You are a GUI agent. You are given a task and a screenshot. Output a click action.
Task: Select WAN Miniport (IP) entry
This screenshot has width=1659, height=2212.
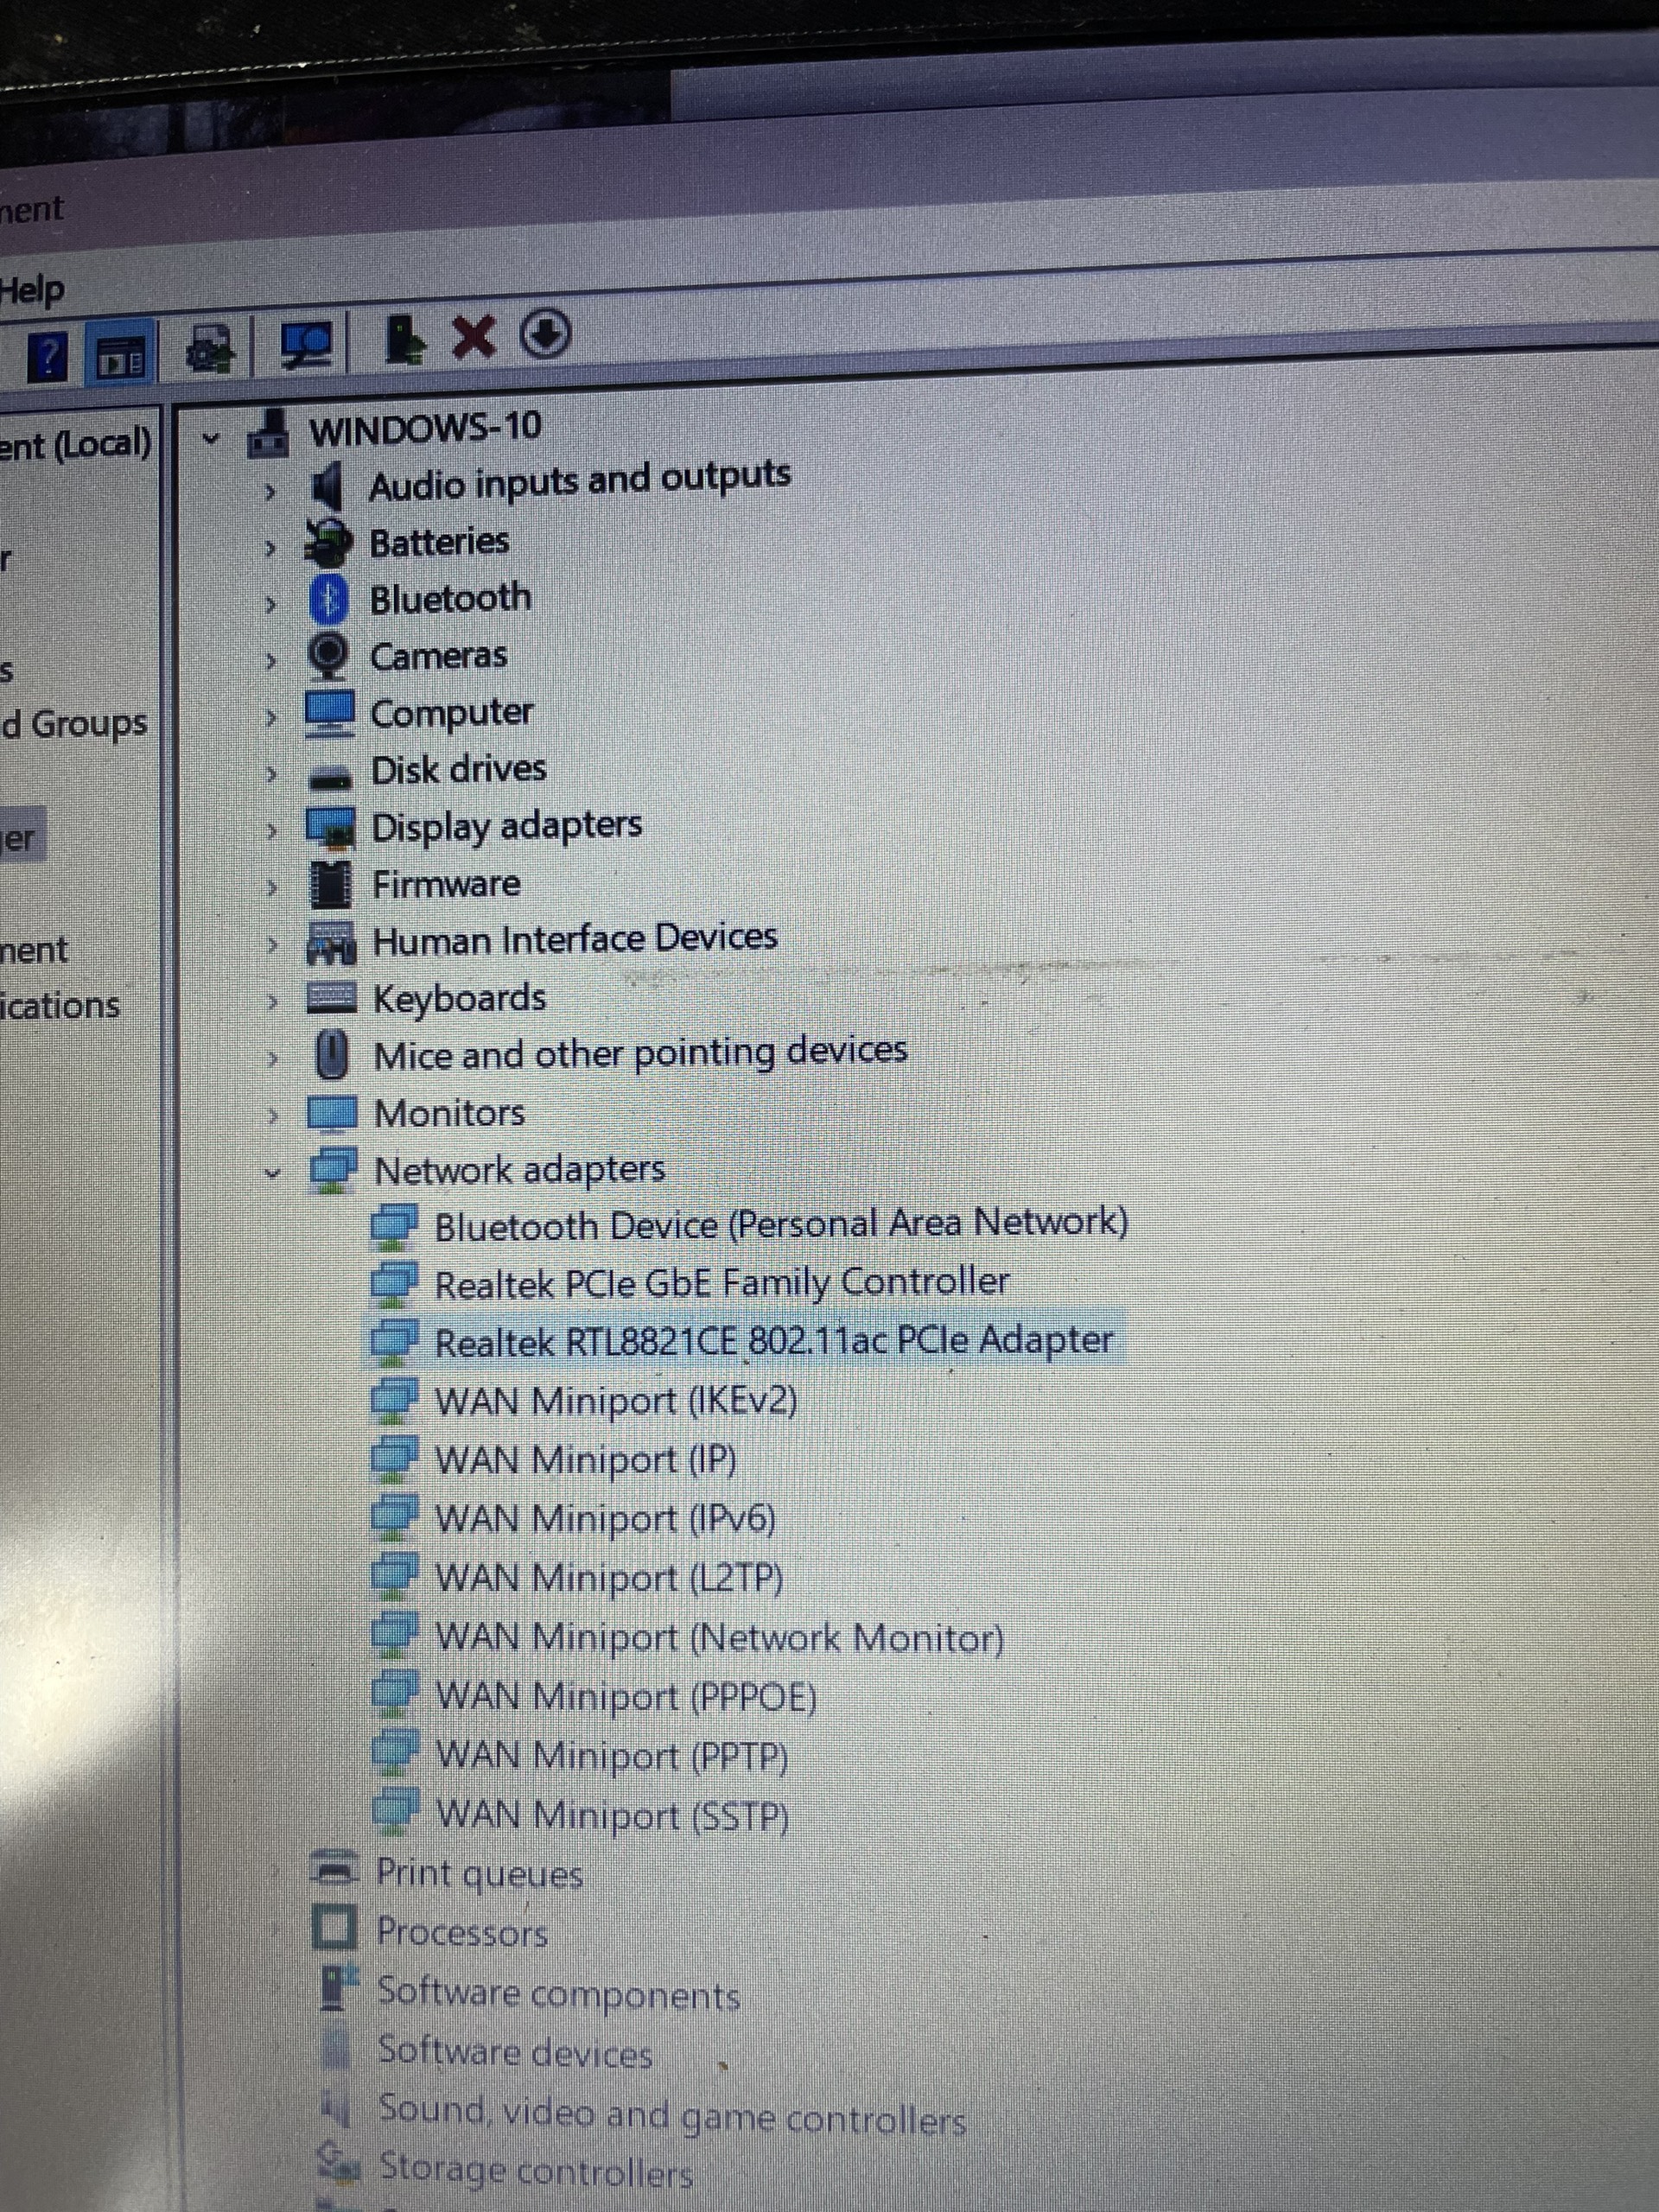586,1460
